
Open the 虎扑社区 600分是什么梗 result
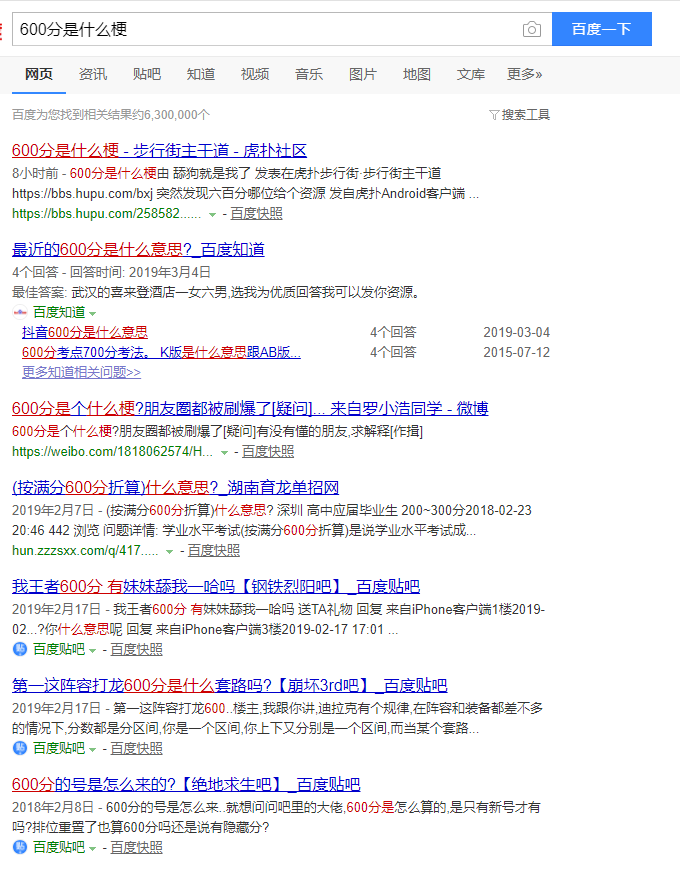point(159,150)
